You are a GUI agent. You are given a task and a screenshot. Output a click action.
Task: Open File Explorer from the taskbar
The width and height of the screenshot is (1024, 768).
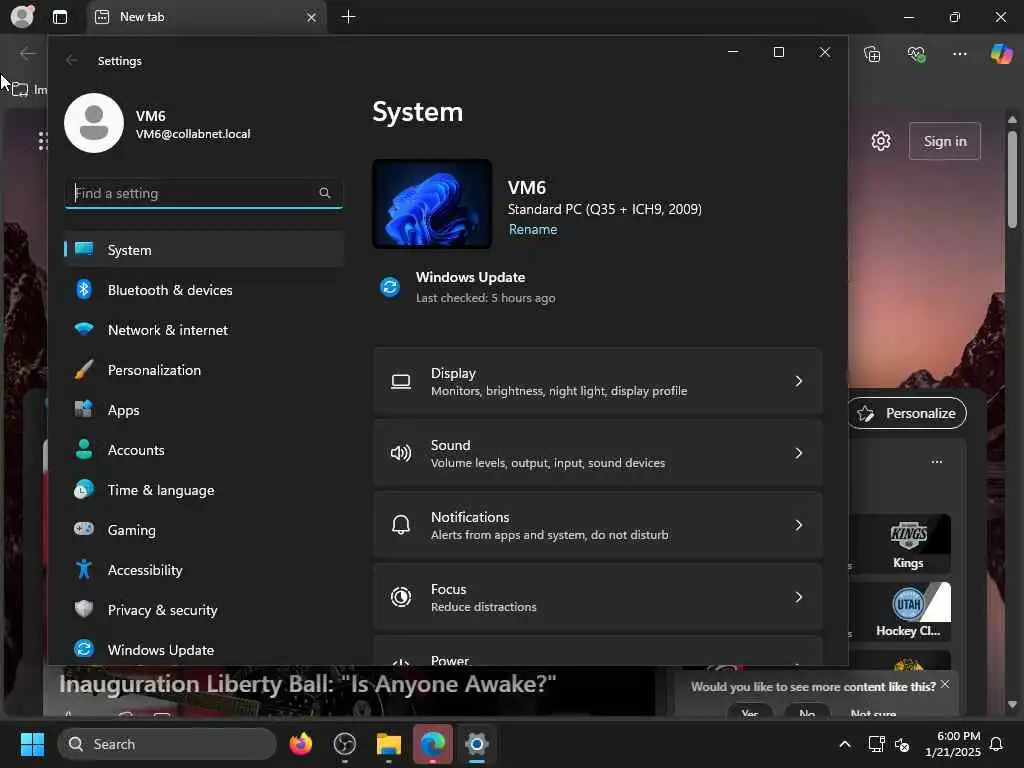coord(389,744)
